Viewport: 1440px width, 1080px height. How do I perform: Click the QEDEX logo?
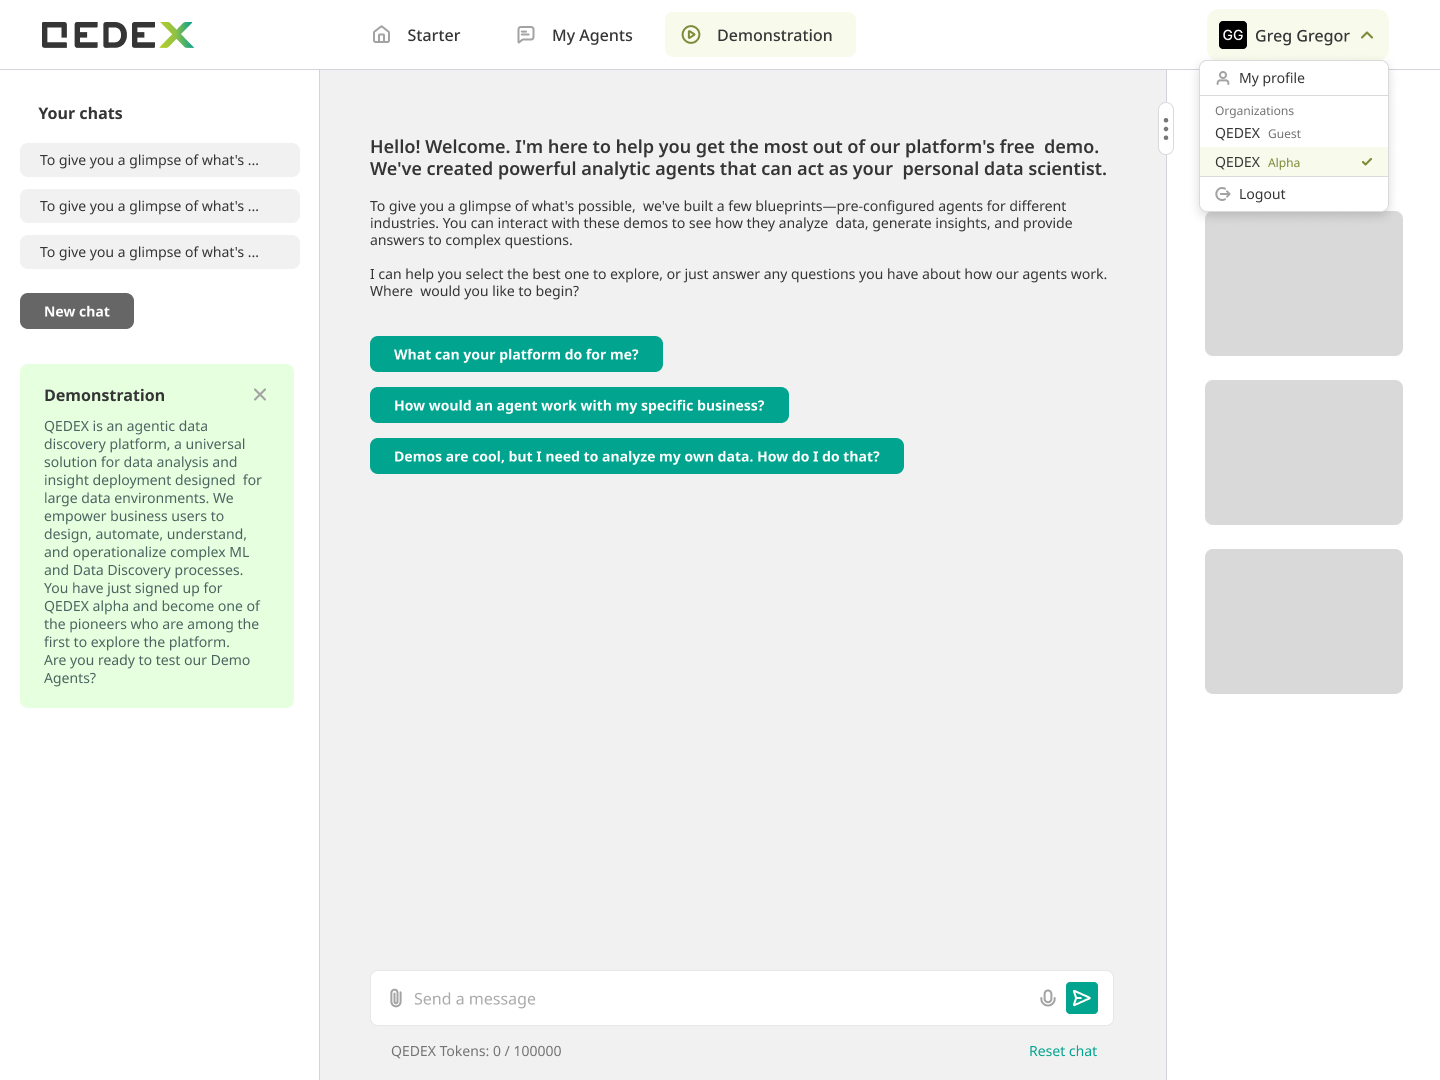118,35
